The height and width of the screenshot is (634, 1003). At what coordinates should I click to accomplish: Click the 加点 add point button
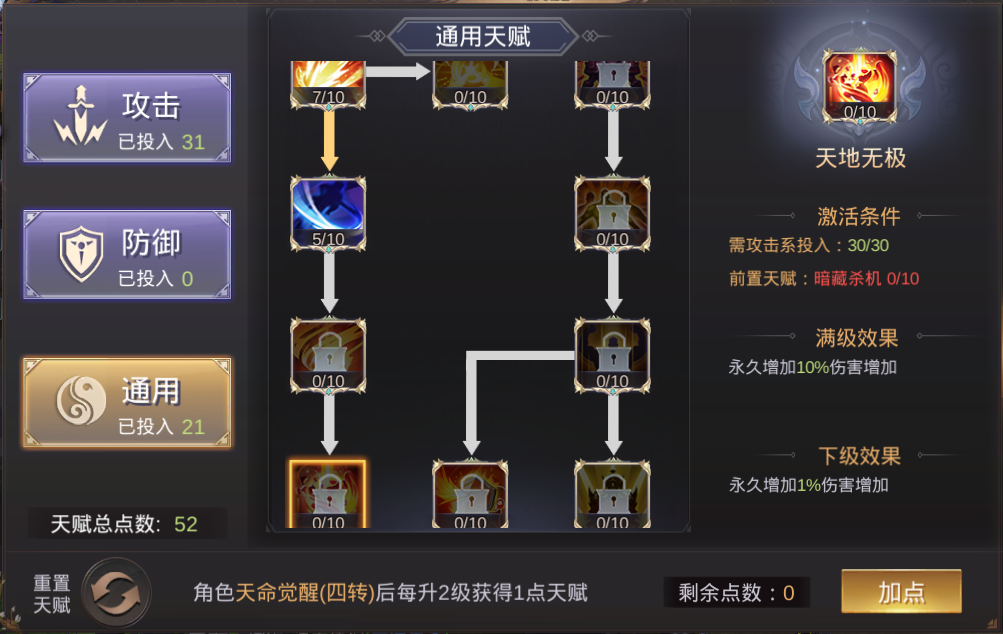[x=901, y=592]
